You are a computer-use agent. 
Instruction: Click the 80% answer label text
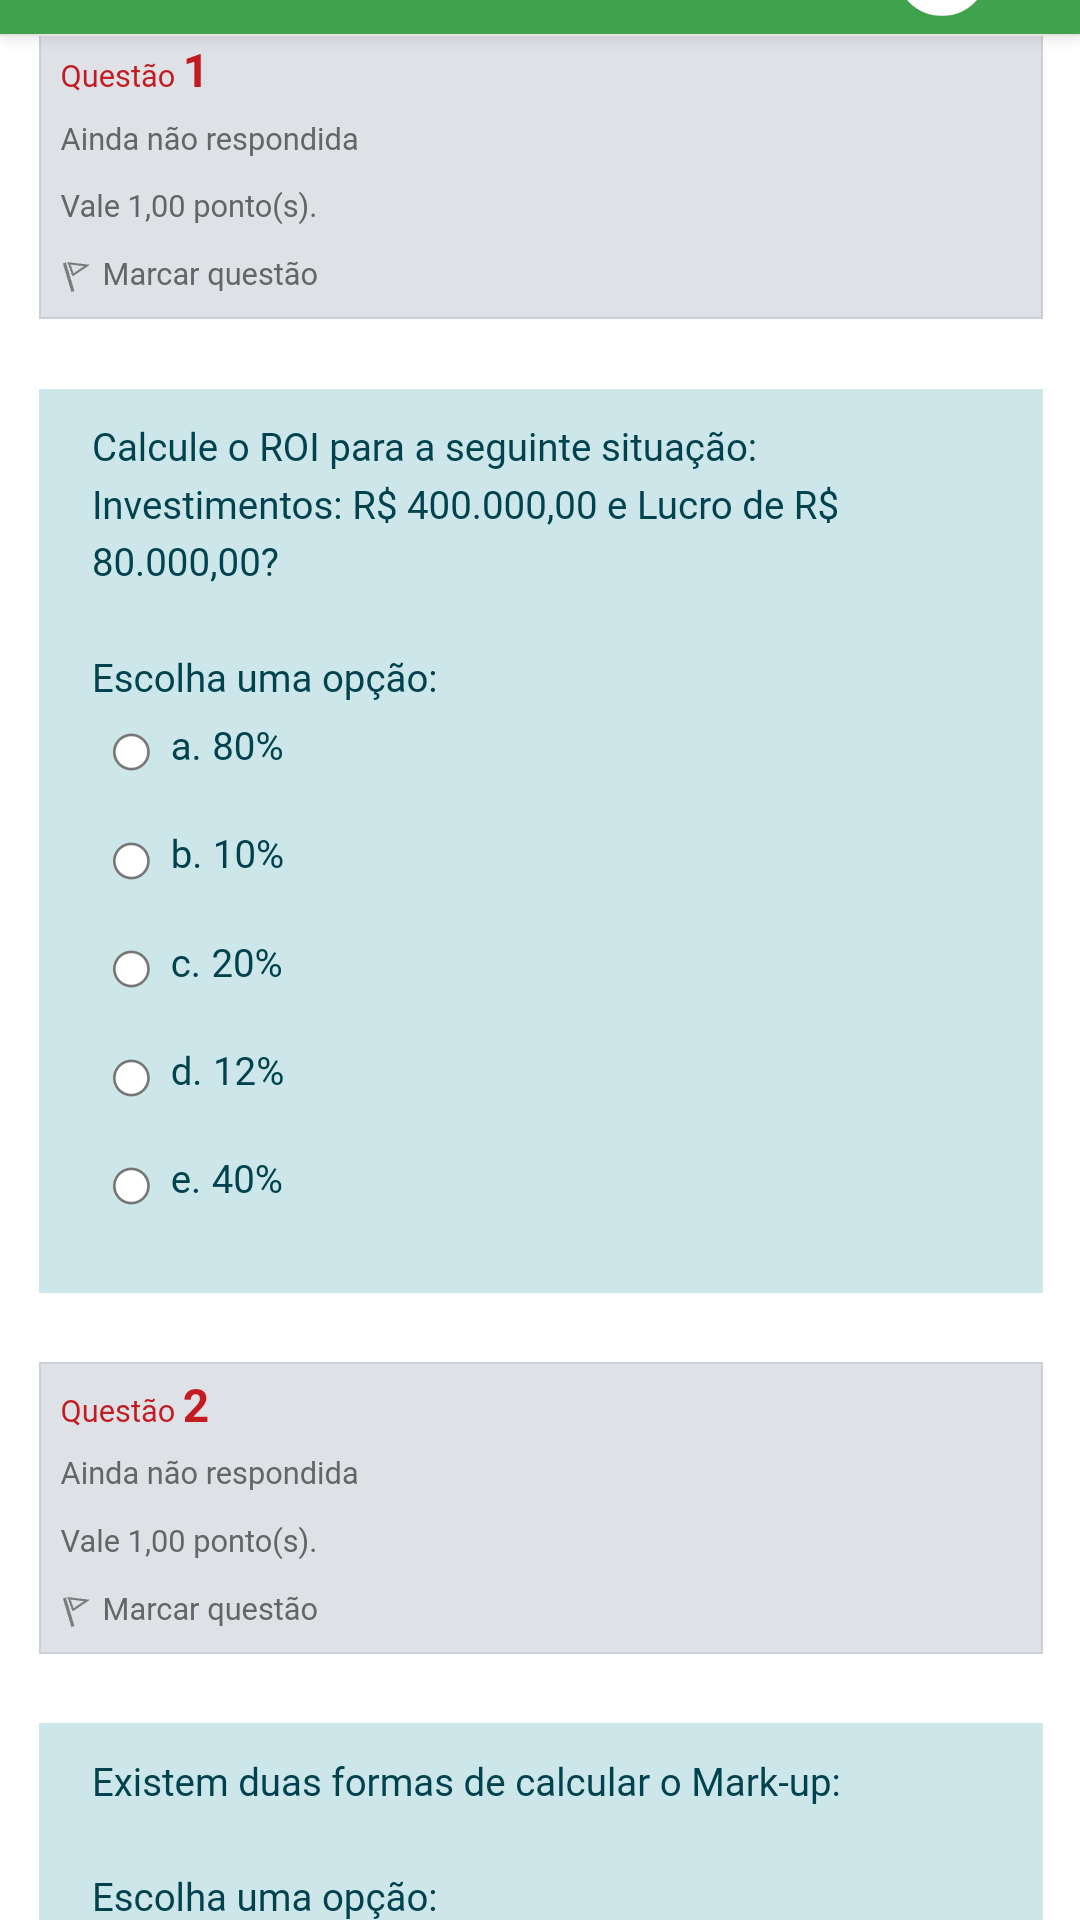(x=247, y=747)
